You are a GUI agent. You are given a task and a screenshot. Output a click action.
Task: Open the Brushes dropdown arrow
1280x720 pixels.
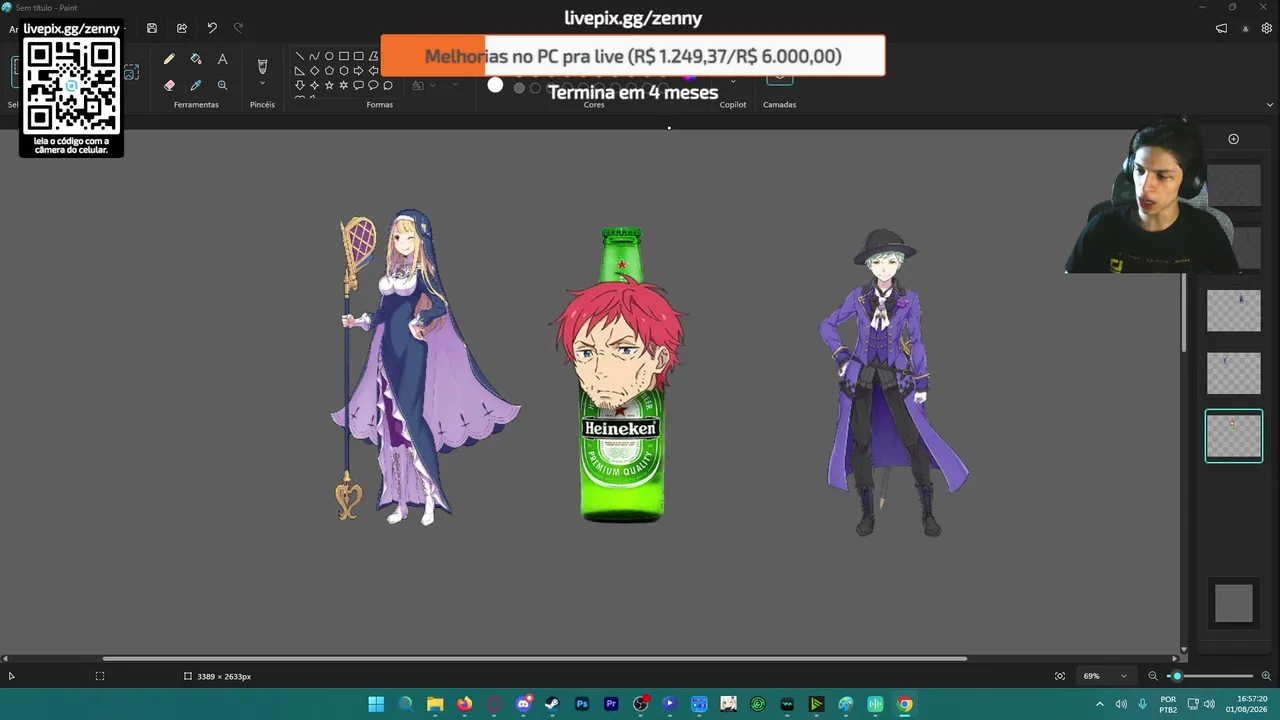tap(262, 84)
